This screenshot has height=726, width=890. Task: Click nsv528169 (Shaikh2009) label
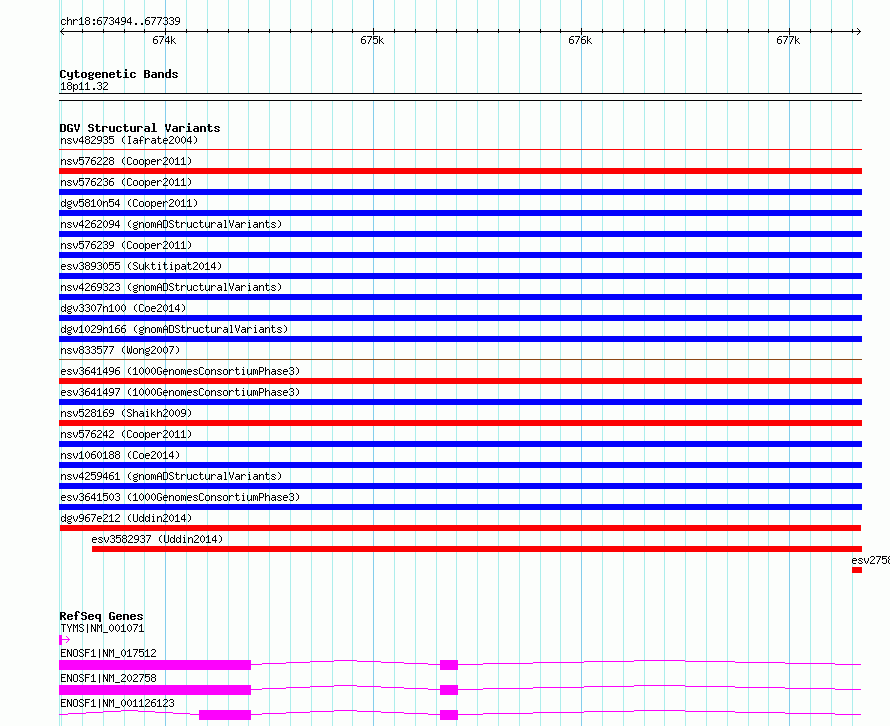pos(126,413)
